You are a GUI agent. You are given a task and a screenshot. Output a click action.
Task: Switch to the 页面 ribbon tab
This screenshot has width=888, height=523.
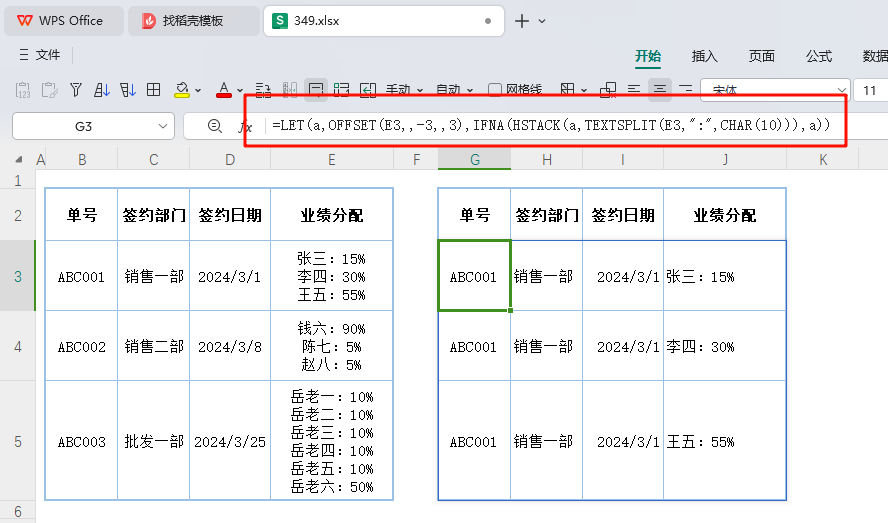pos(762,56)
